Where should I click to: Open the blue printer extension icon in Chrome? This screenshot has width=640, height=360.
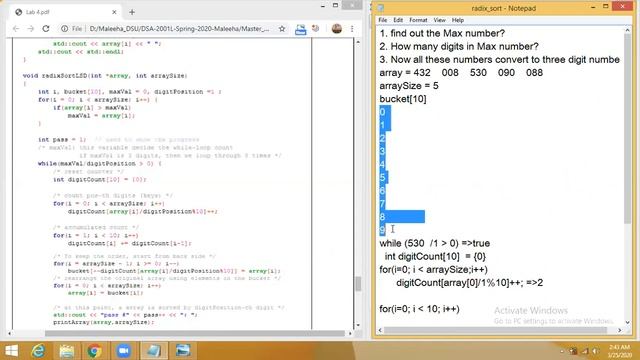pyautogui.click(x=300, y=29)
